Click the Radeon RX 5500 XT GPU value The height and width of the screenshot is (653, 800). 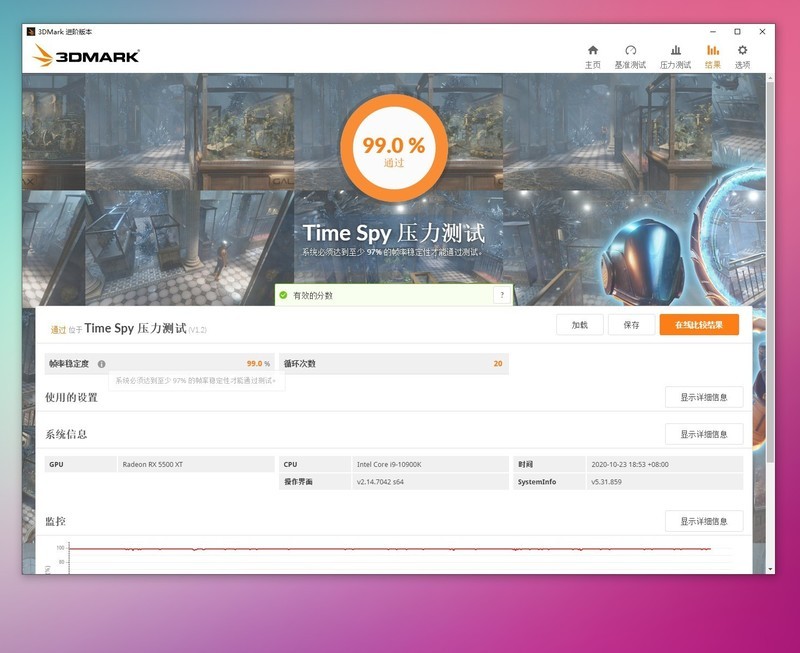coord(153,464)
